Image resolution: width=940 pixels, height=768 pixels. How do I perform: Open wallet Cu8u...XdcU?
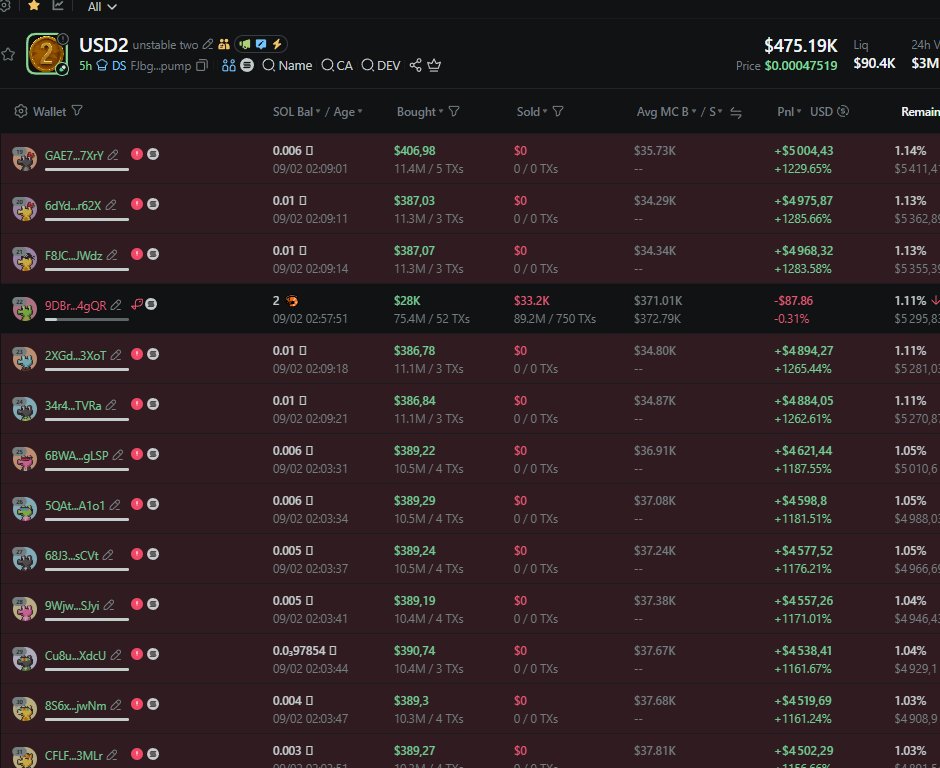click(x=76, y=655)
